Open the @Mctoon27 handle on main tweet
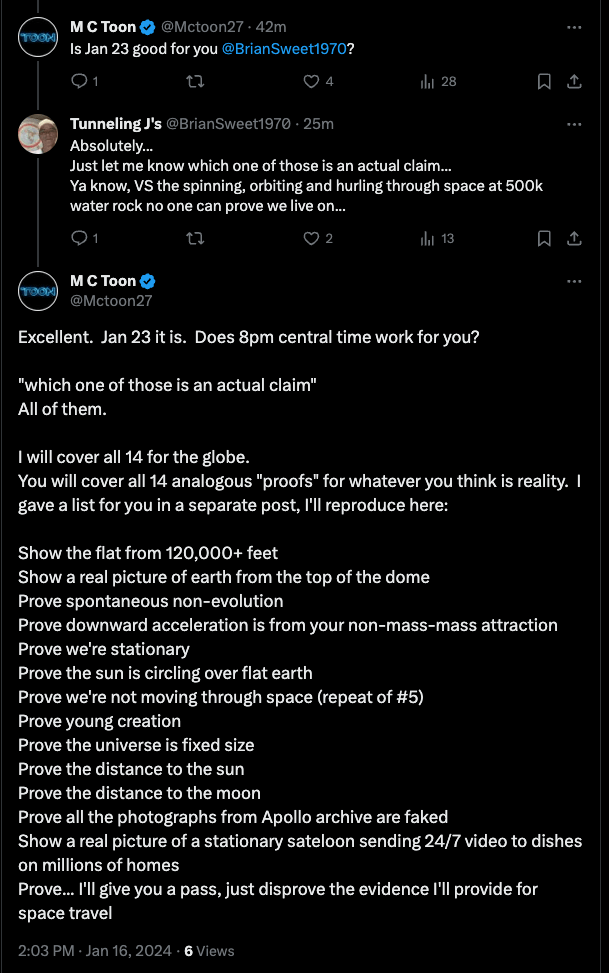 [x=111, y=300]
